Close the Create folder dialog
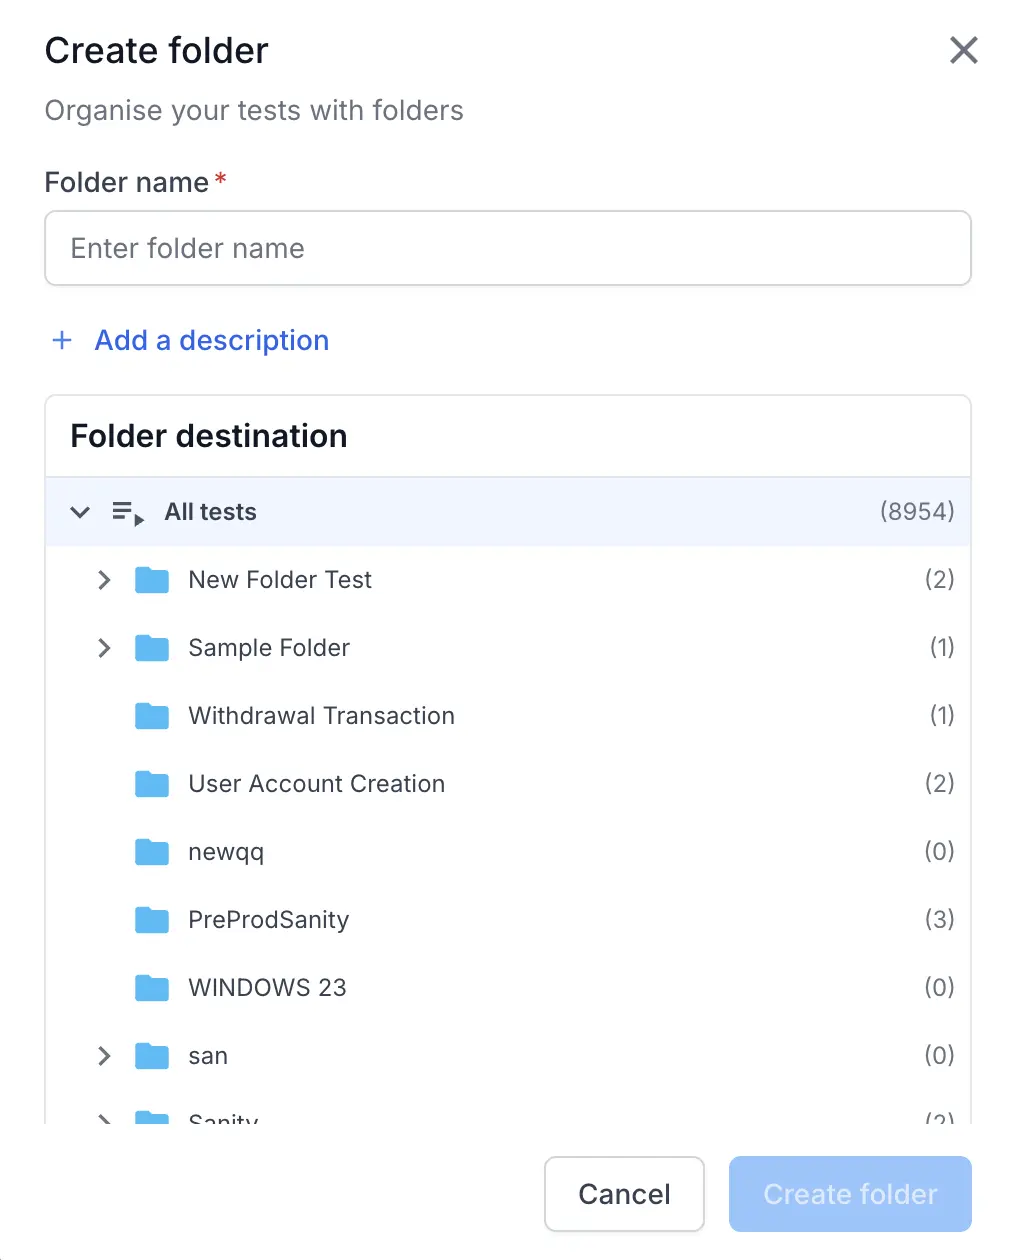Image resolution: width=1012 pixels, height=1260 pixels. [963, 50]
